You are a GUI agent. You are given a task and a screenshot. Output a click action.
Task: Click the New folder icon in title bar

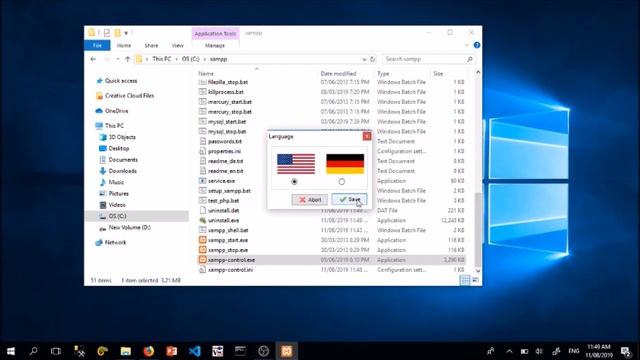pos(118,33)
